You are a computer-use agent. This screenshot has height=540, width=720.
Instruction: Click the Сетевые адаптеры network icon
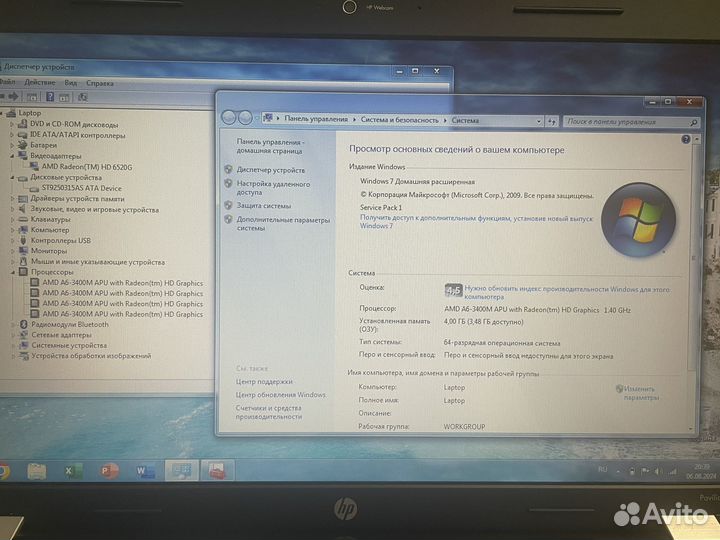point(23,335)
